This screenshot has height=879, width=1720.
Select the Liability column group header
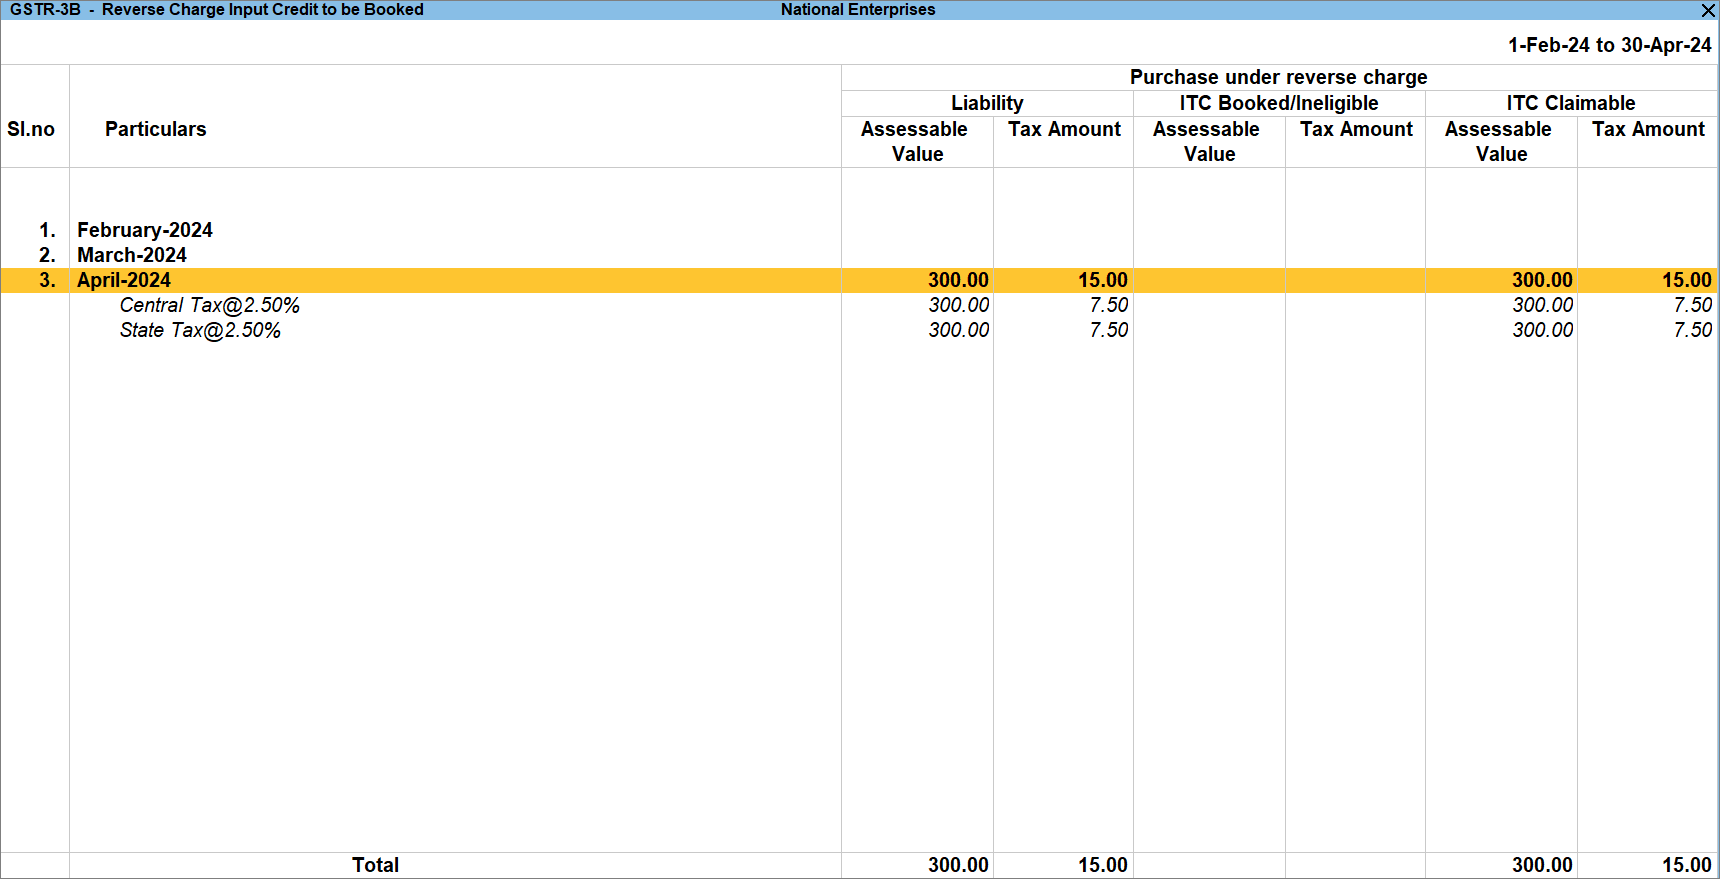986,103
